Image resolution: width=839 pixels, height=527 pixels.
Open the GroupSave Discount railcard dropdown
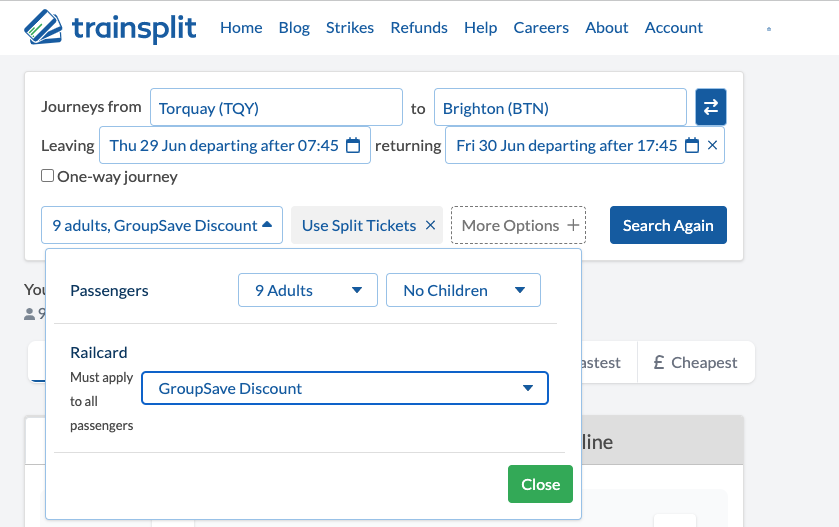tap(345, 388)
